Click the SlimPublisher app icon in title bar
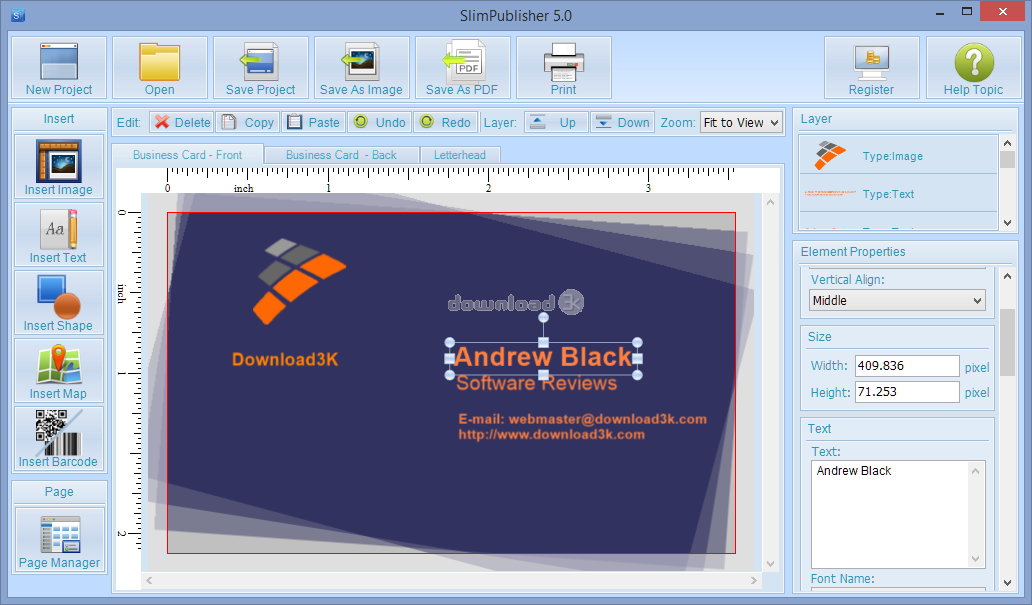The height and width of the screenshot is (605, 1032). (18, 15)
